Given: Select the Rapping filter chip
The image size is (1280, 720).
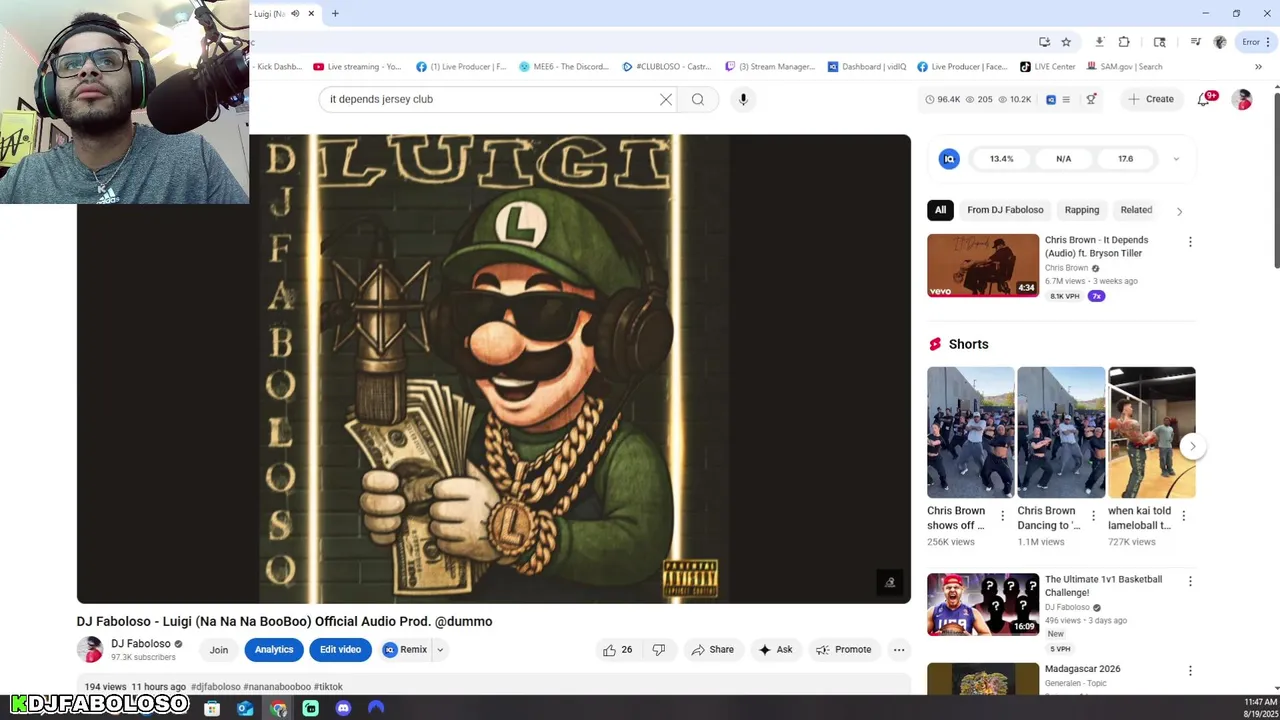Looking at the screenshot, I should tap(1081, 210).
